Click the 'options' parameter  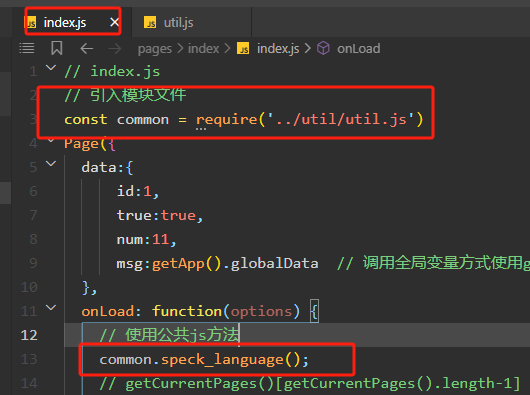click(261, 311)
